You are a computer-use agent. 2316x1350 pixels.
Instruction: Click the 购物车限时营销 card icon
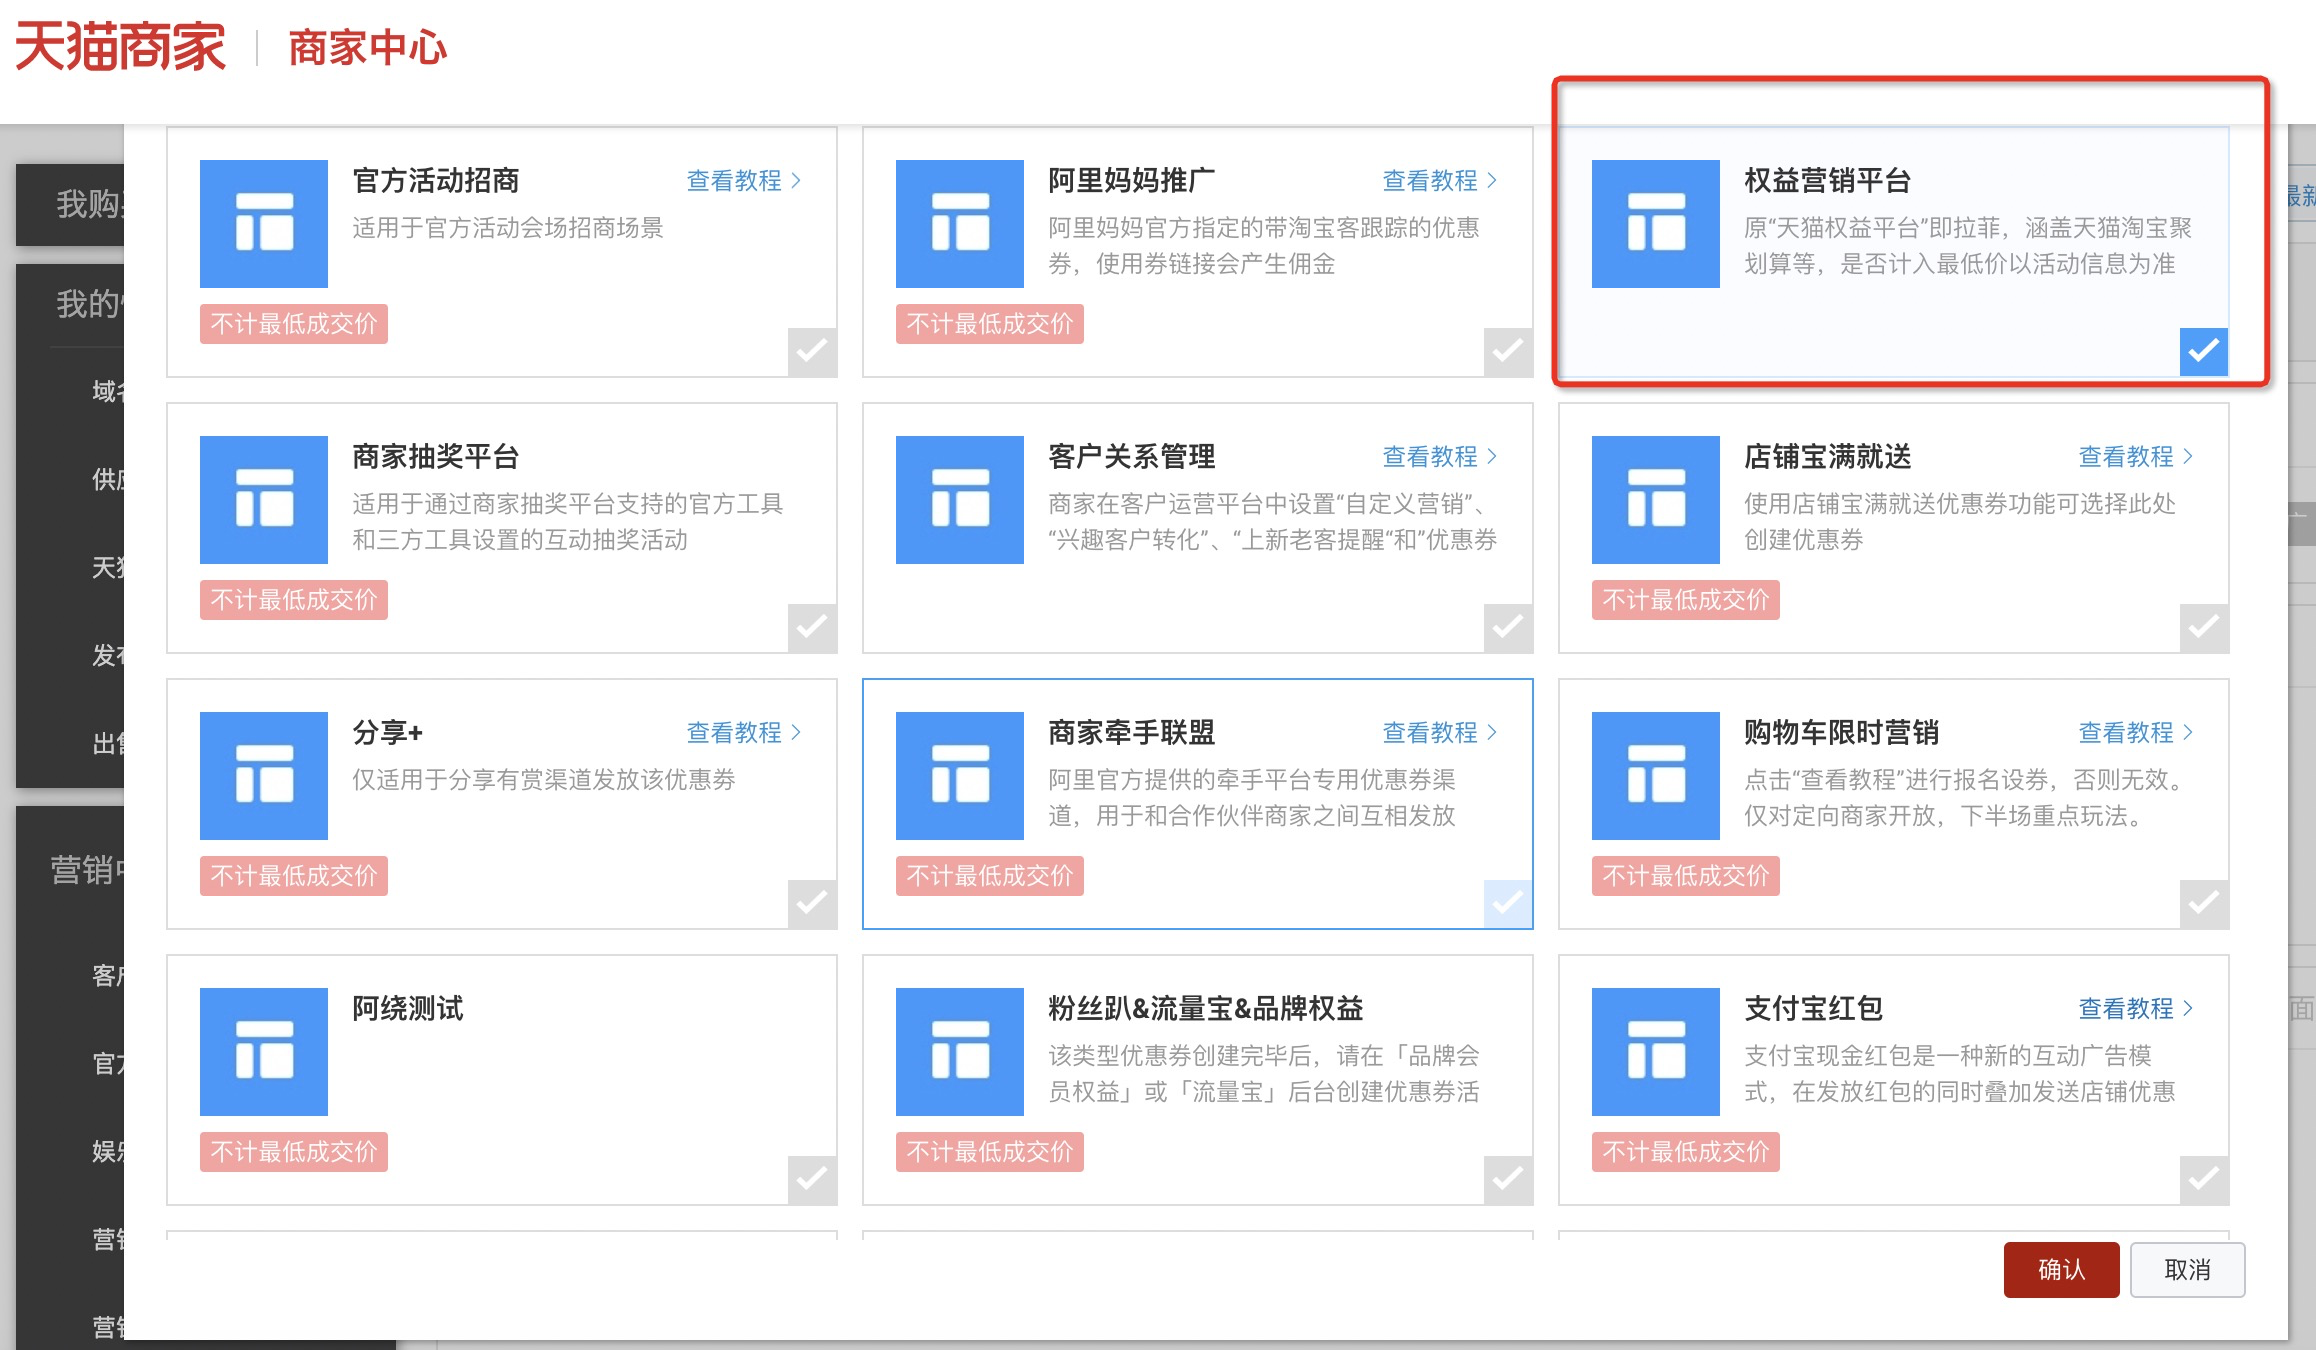coord(1656,776)
